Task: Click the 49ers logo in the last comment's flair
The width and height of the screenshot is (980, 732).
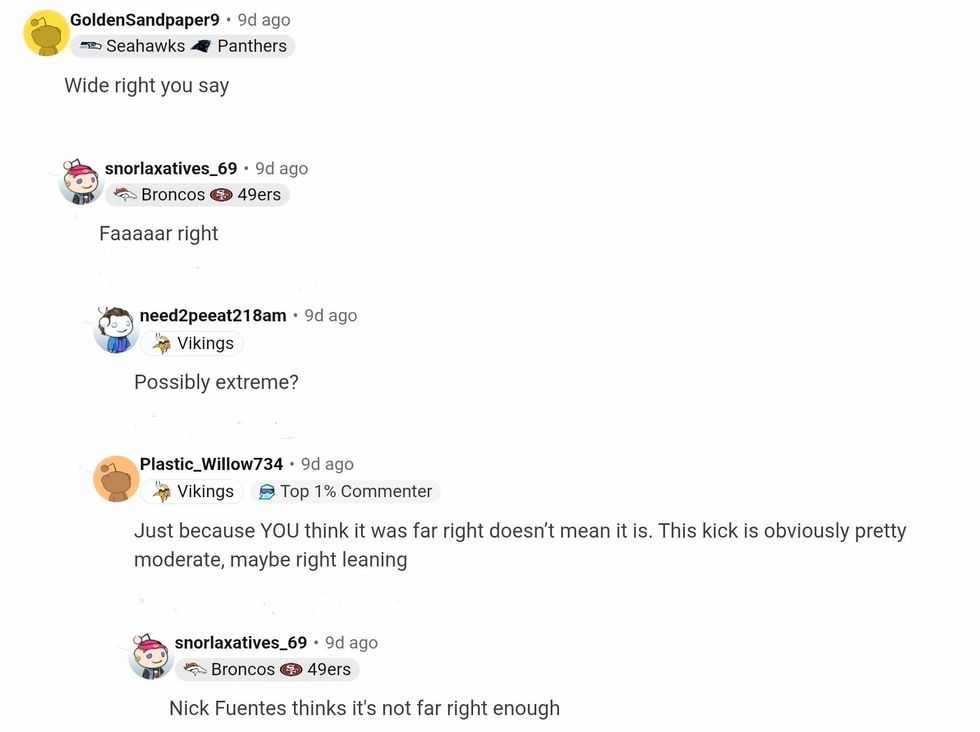Action: (x=292, y=670)
